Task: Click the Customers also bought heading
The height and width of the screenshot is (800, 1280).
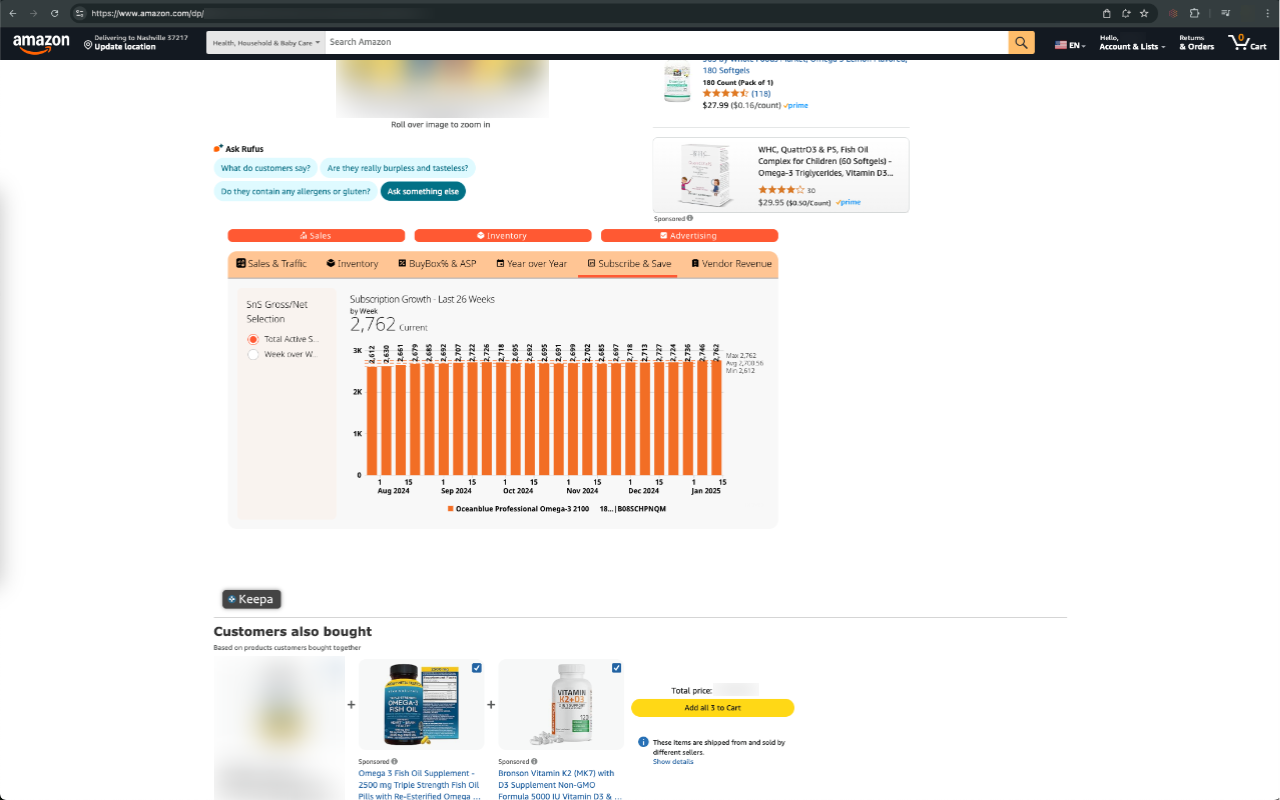Action: 292,631
